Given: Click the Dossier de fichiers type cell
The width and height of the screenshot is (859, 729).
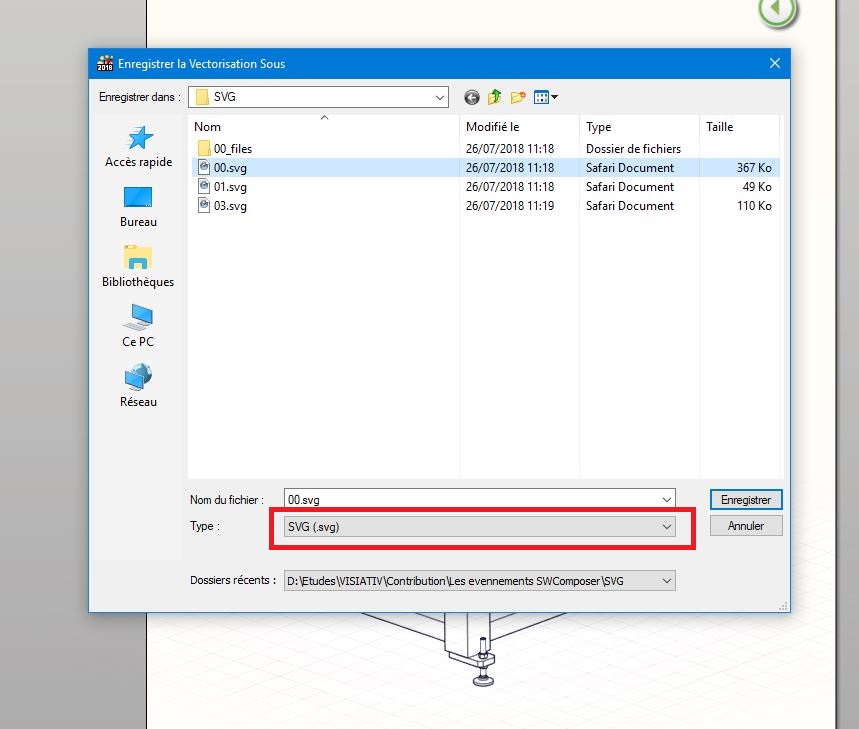Looking at the screenshot, I should (633, 148).
